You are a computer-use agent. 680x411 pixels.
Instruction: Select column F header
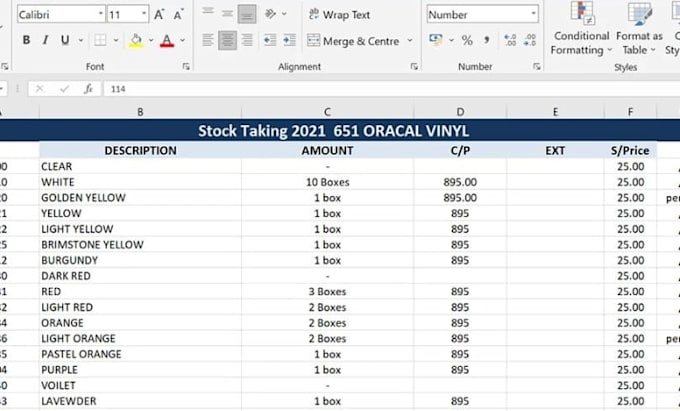pos(630,112)
